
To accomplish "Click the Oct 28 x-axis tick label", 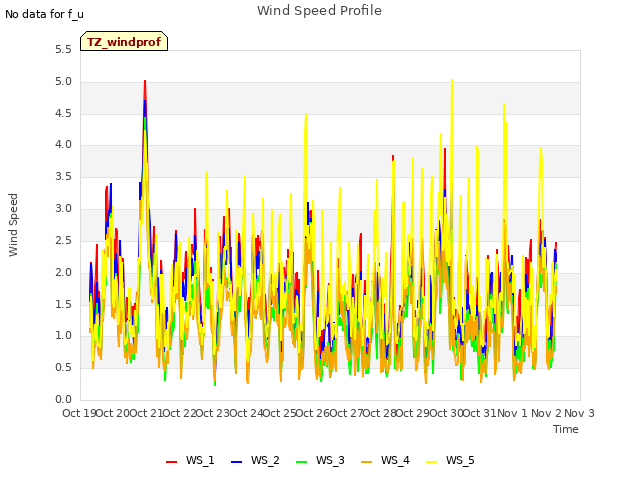I will point(380,413).
